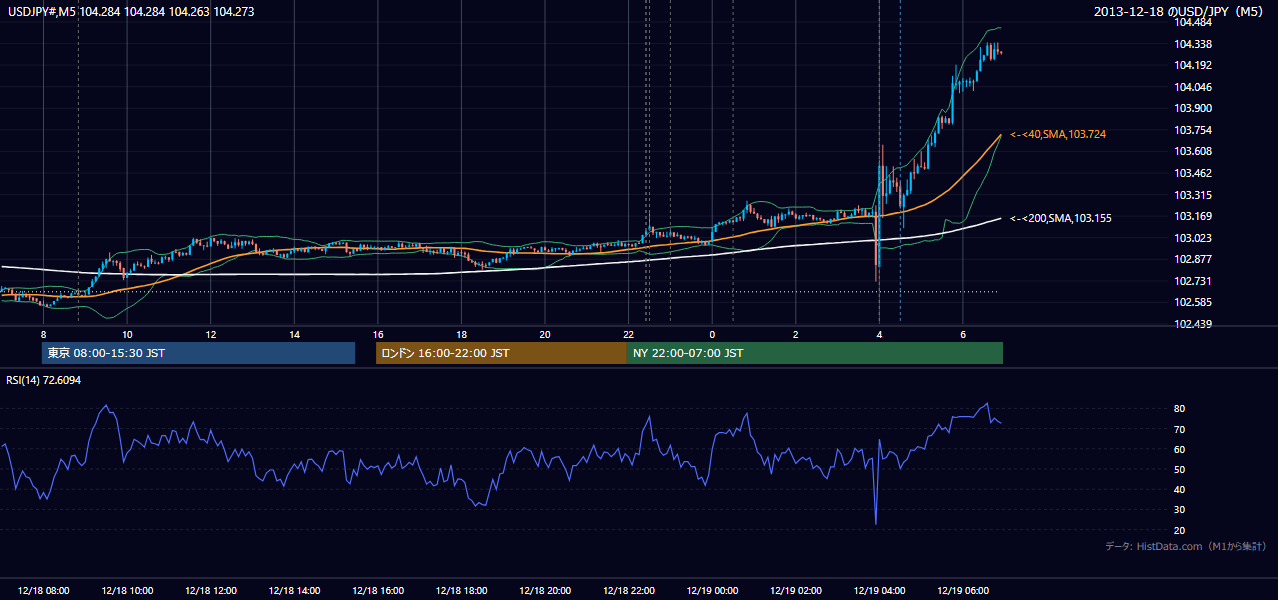The image size is (1278, 600).
Task: Click hour label 4 under price chart
Action: tap(879, 334)
